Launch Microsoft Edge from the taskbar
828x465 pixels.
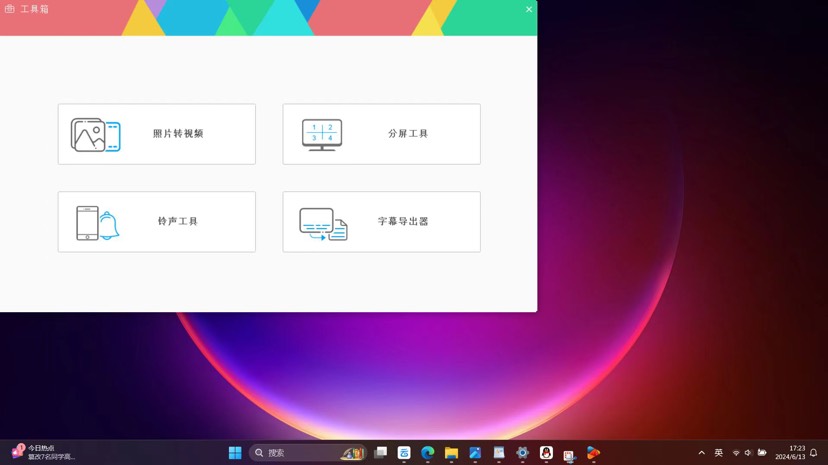428,453
